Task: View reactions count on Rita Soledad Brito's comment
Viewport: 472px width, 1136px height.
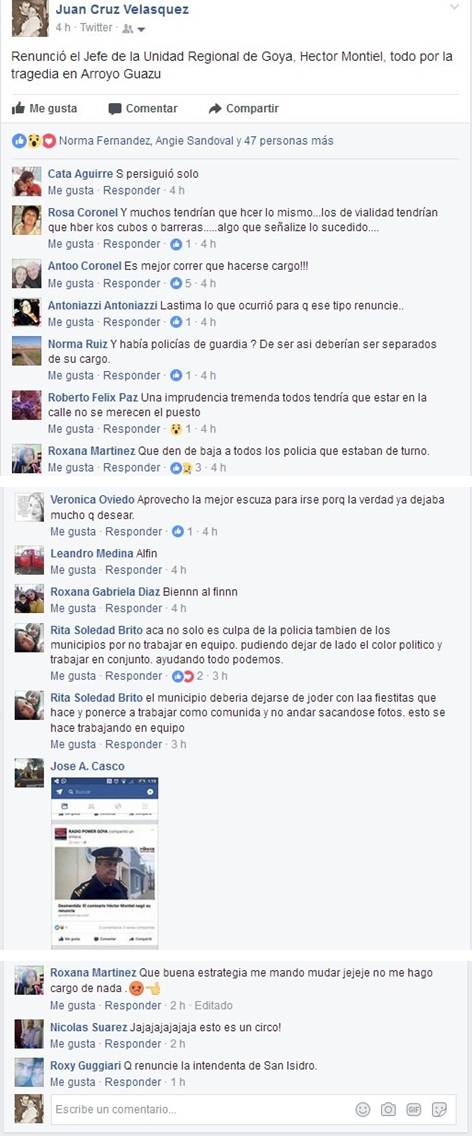Action: click(x=186, y=676)
